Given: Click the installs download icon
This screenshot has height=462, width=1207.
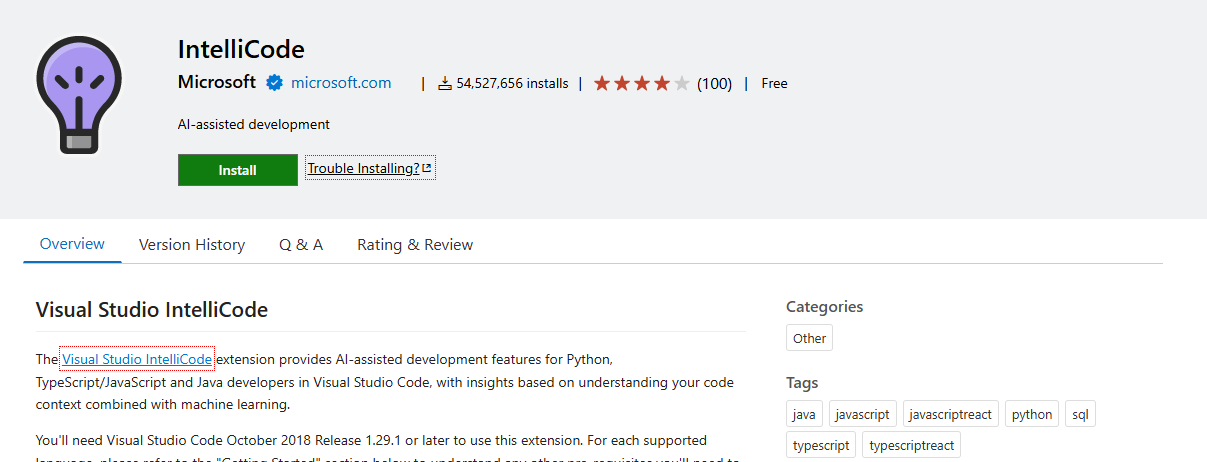Looking at the screenshot, I should (x=445, y=84).
